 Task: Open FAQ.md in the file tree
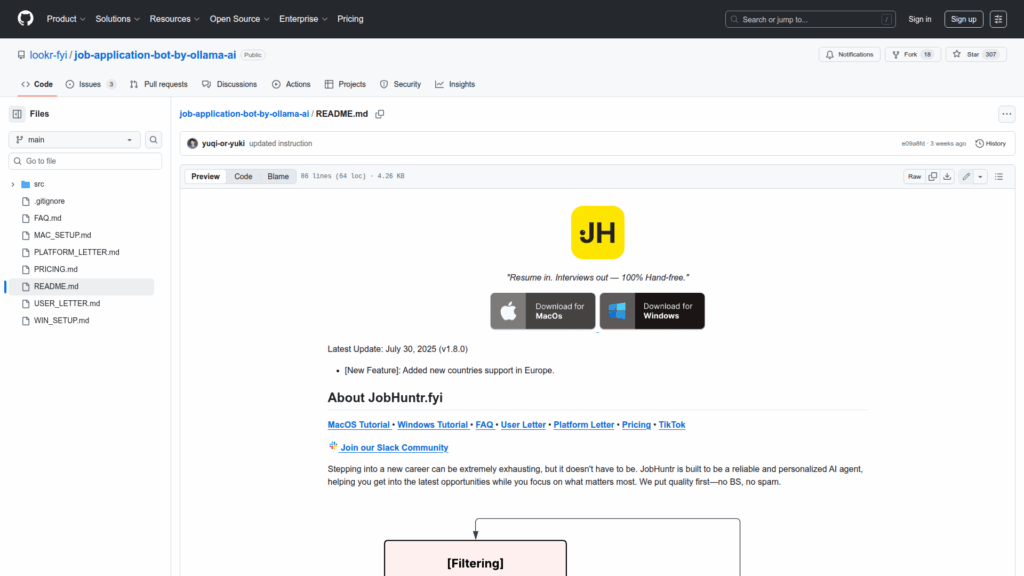click(x=48, y=218)
